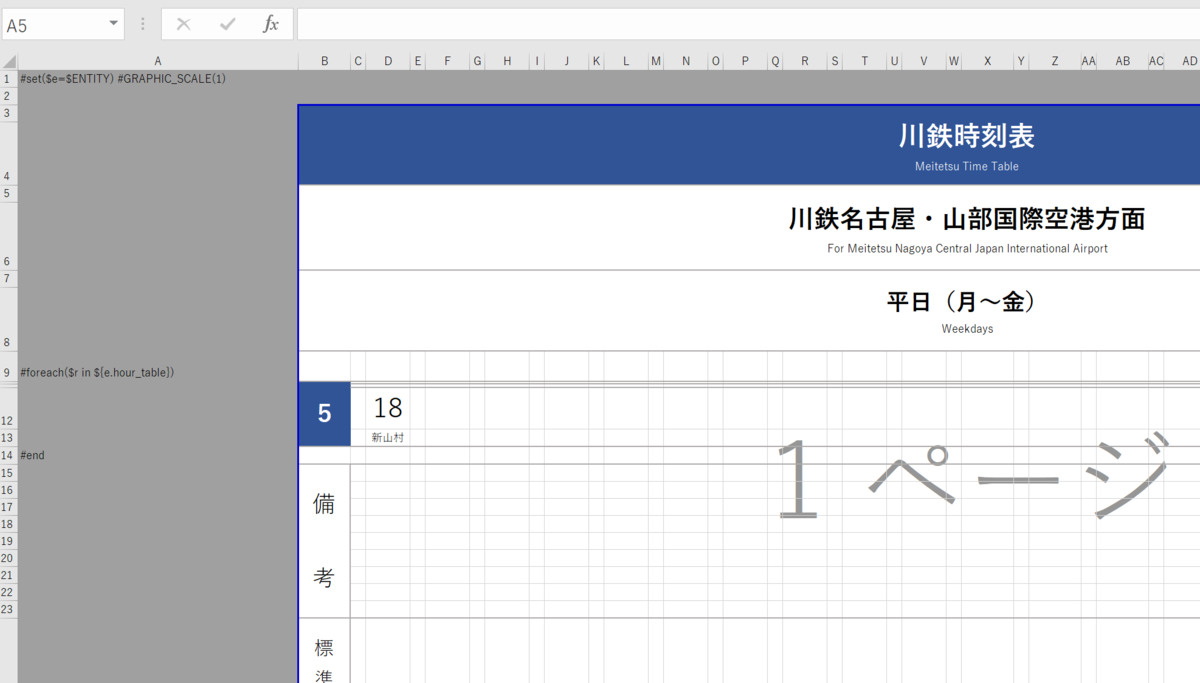This screenshot has width=1200, height=683.
Task: Select row 14 header
Action: click(8, 455)
